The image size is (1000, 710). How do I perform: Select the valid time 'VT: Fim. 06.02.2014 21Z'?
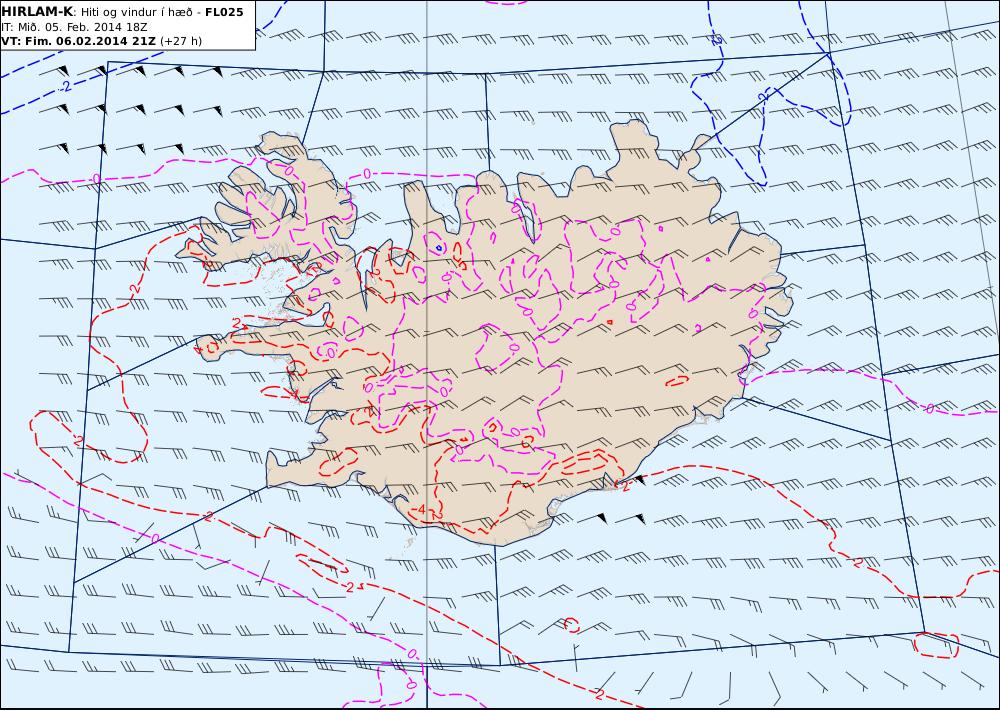[x=78, y=41]
